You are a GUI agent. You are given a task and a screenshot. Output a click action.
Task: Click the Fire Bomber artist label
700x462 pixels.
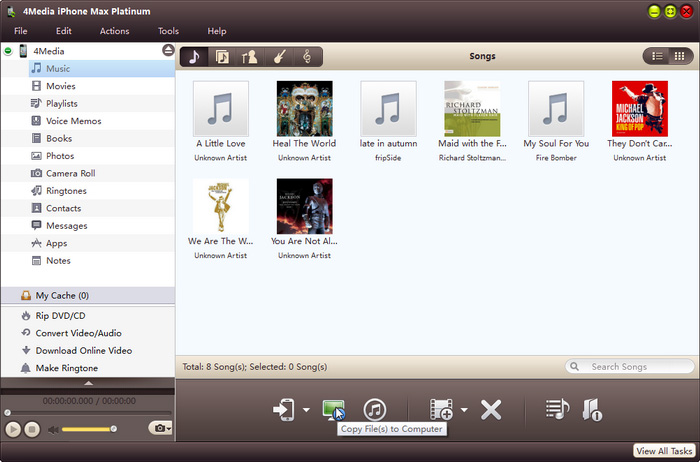556,158
